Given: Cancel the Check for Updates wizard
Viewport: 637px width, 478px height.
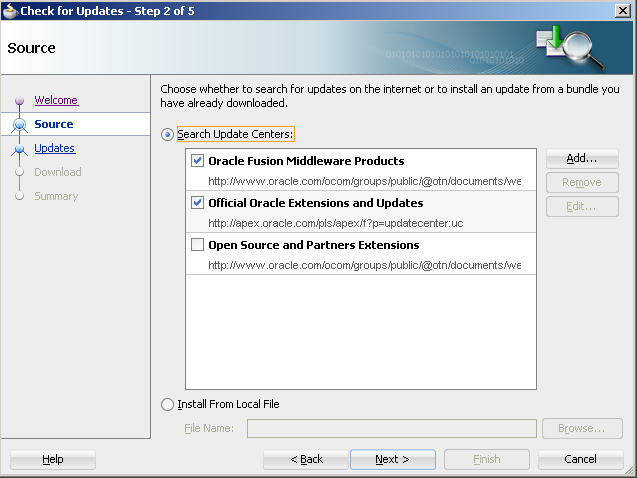Looking at the screenshot, I should (581, 459).
